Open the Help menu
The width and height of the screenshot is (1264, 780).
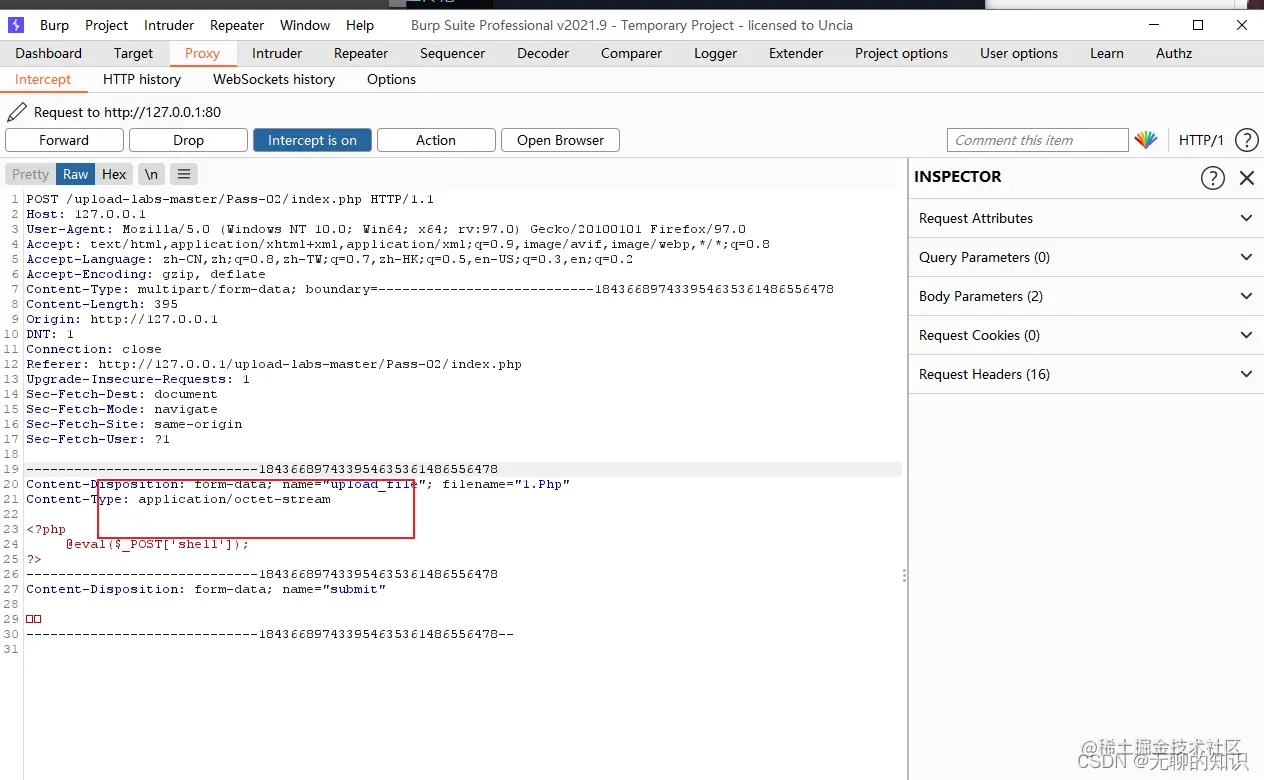(360, 25)
